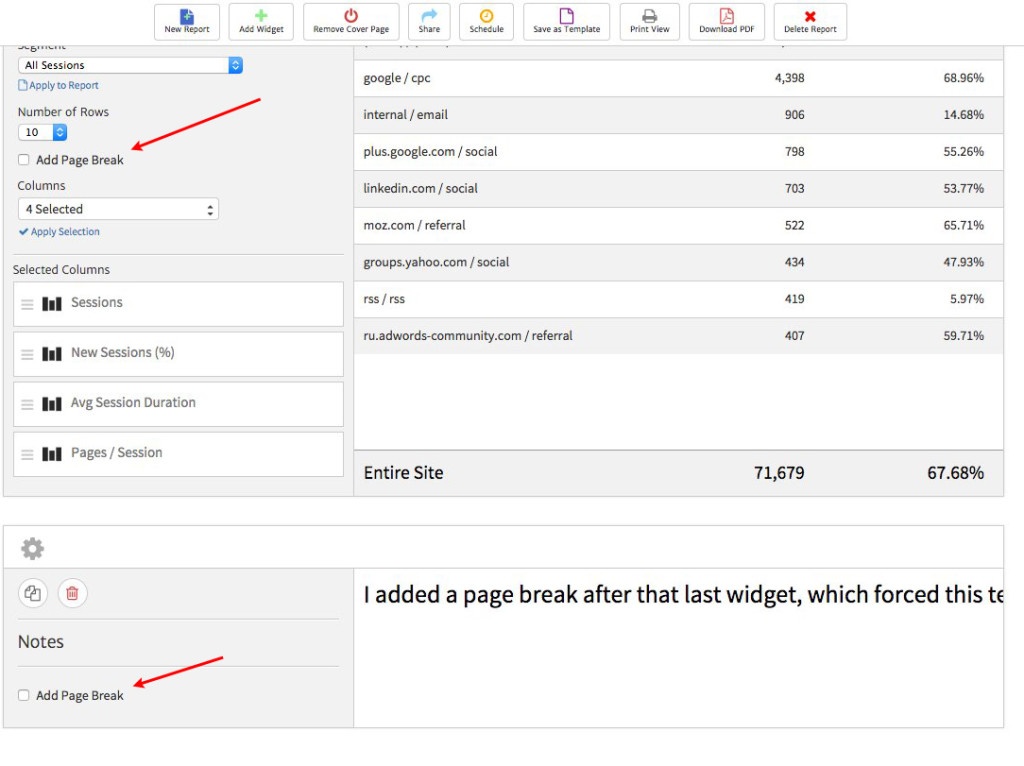Create a New Report from the toolbar
Viewport: 1024px width, 766px height.
tap(186, 21)
